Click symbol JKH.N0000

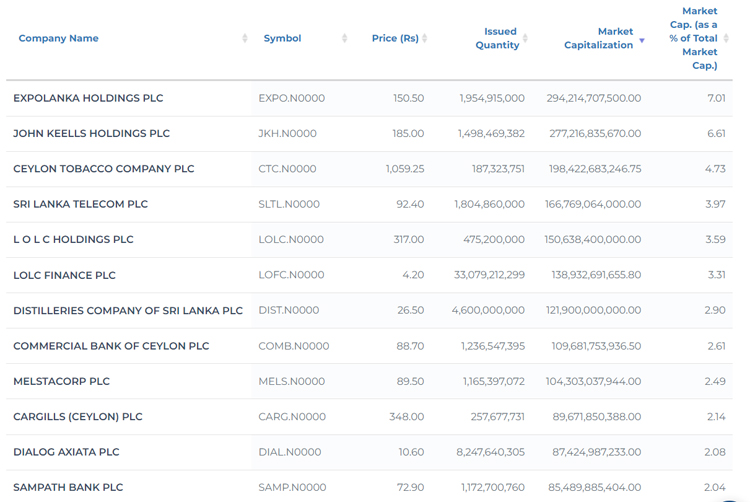287,133
